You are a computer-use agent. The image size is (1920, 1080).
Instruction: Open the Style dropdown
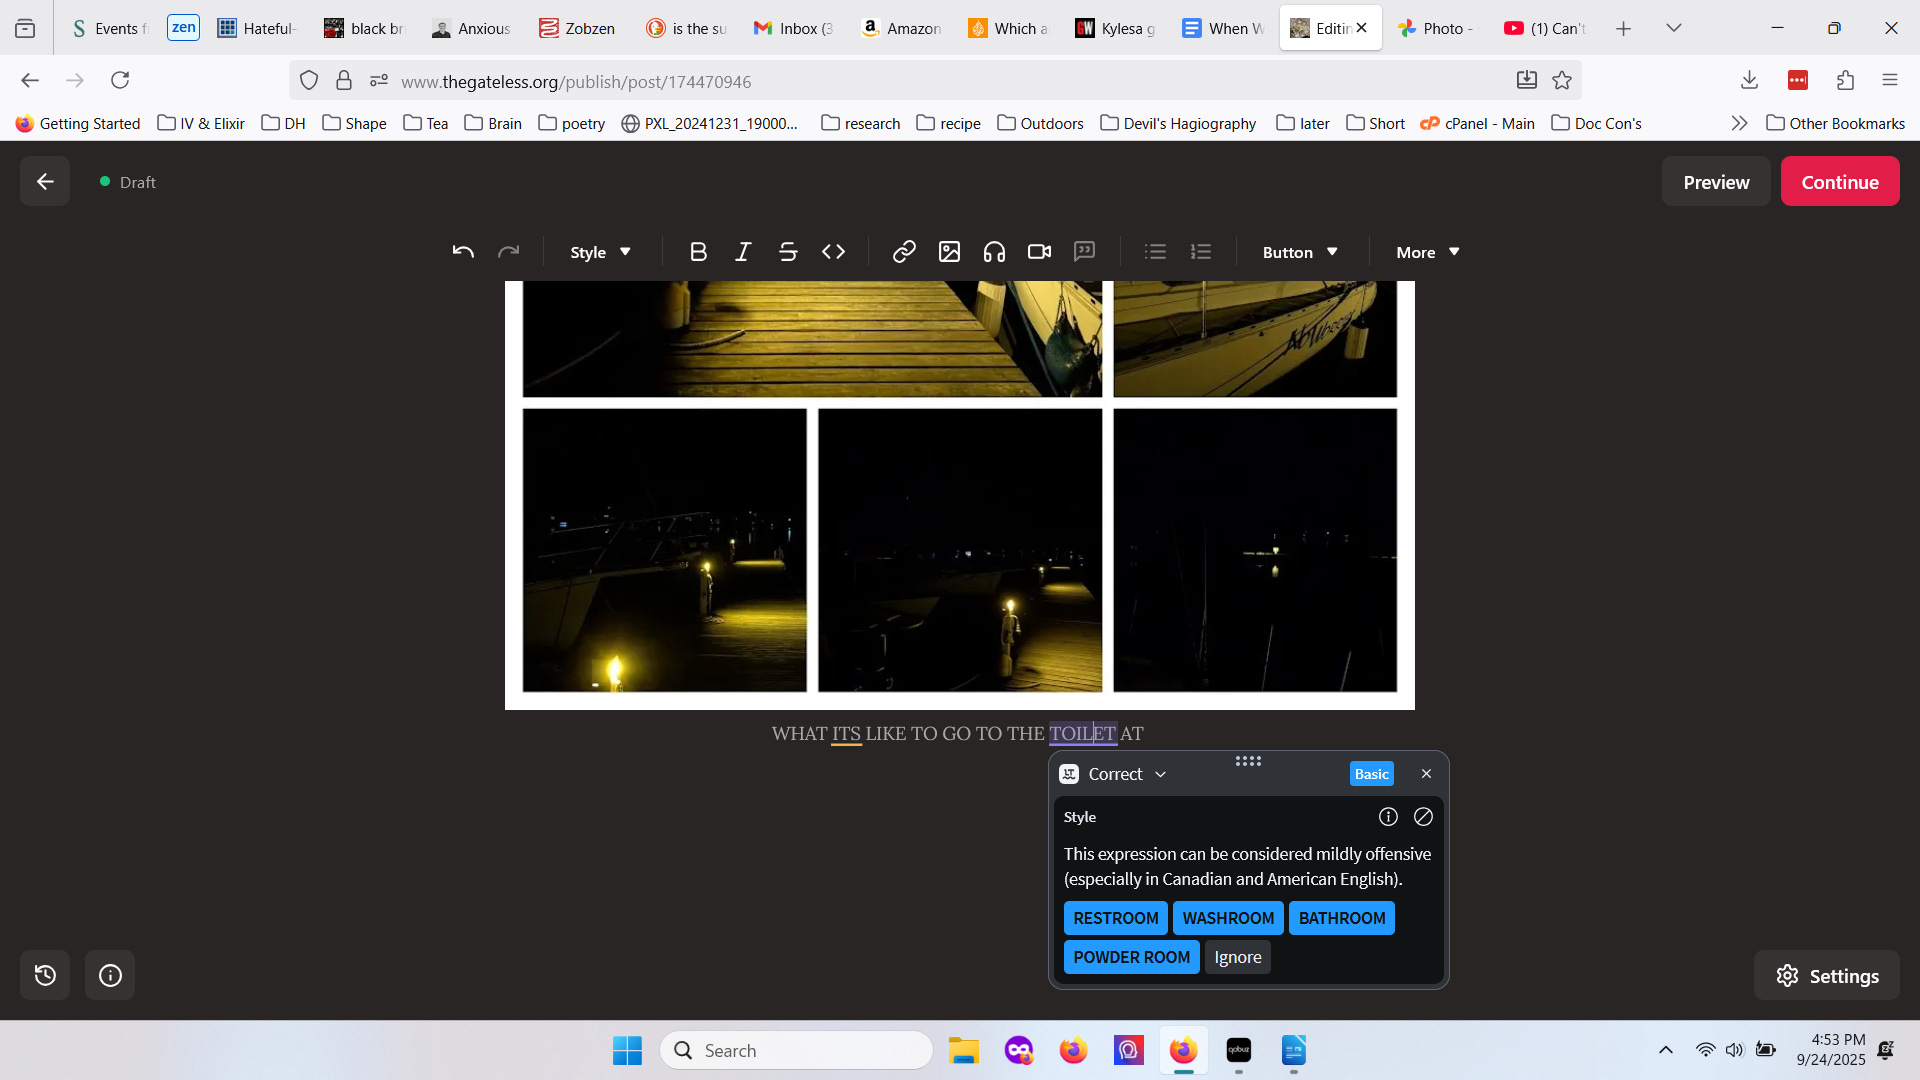600,252
